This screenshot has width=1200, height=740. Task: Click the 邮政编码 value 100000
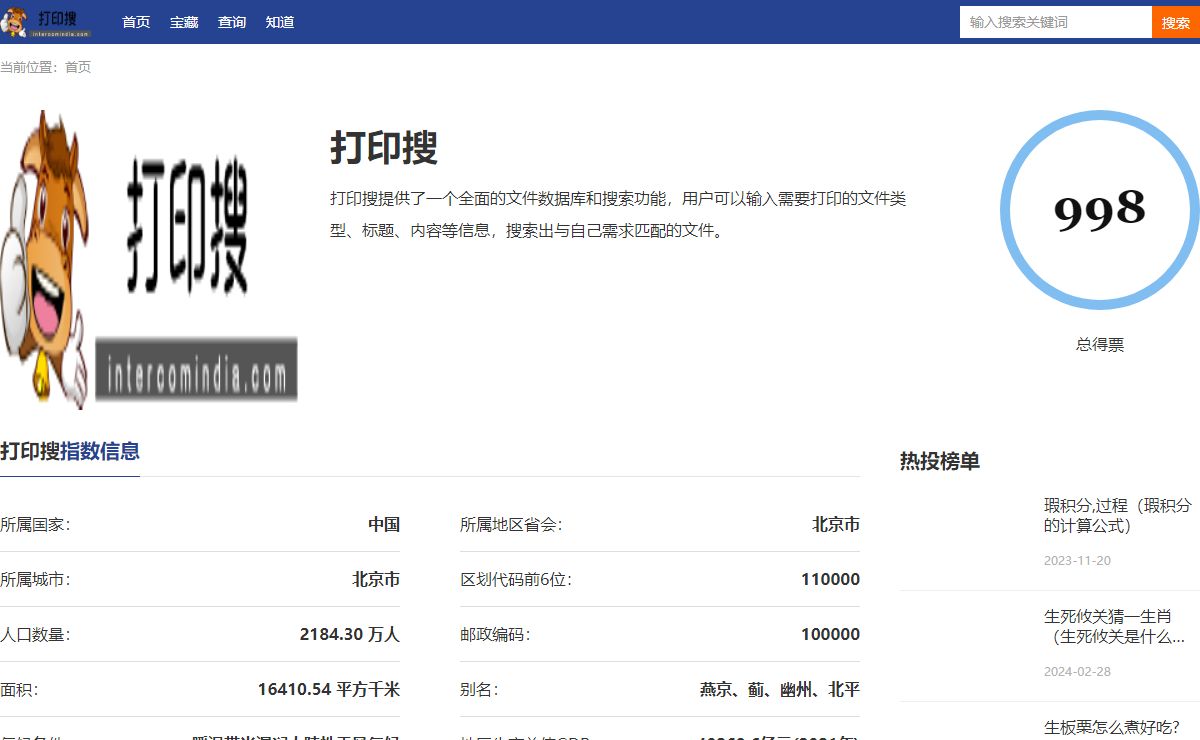coord(830,635)
